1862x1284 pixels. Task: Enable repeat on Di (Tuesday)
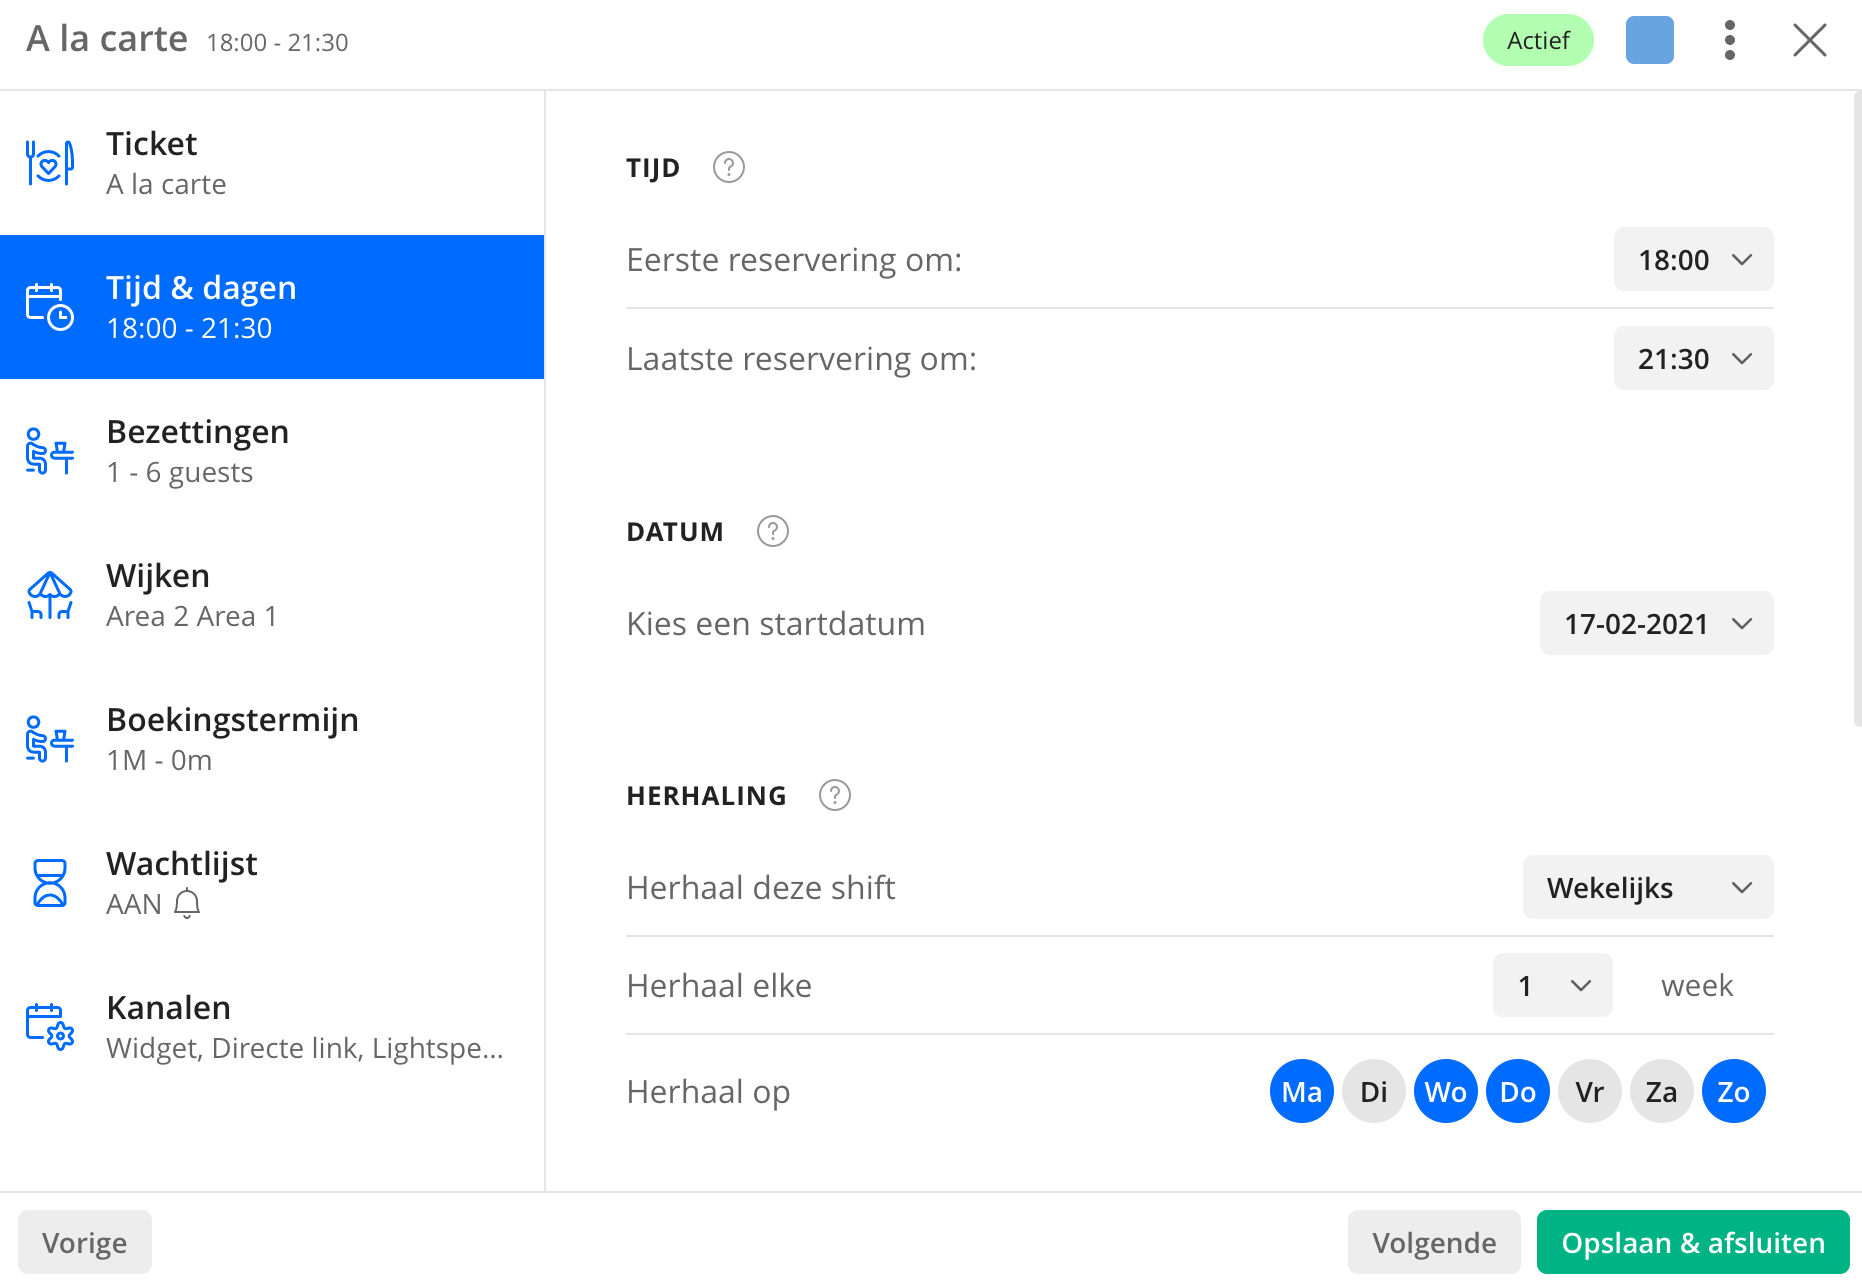pos(1374,1091)
